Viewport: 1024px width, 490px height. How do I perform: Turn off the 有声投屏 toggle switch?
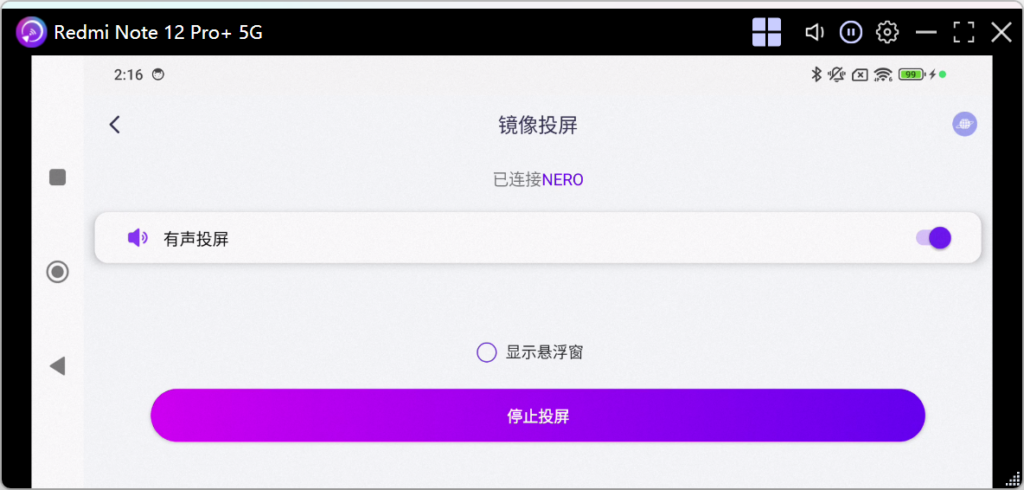point(933,238)
